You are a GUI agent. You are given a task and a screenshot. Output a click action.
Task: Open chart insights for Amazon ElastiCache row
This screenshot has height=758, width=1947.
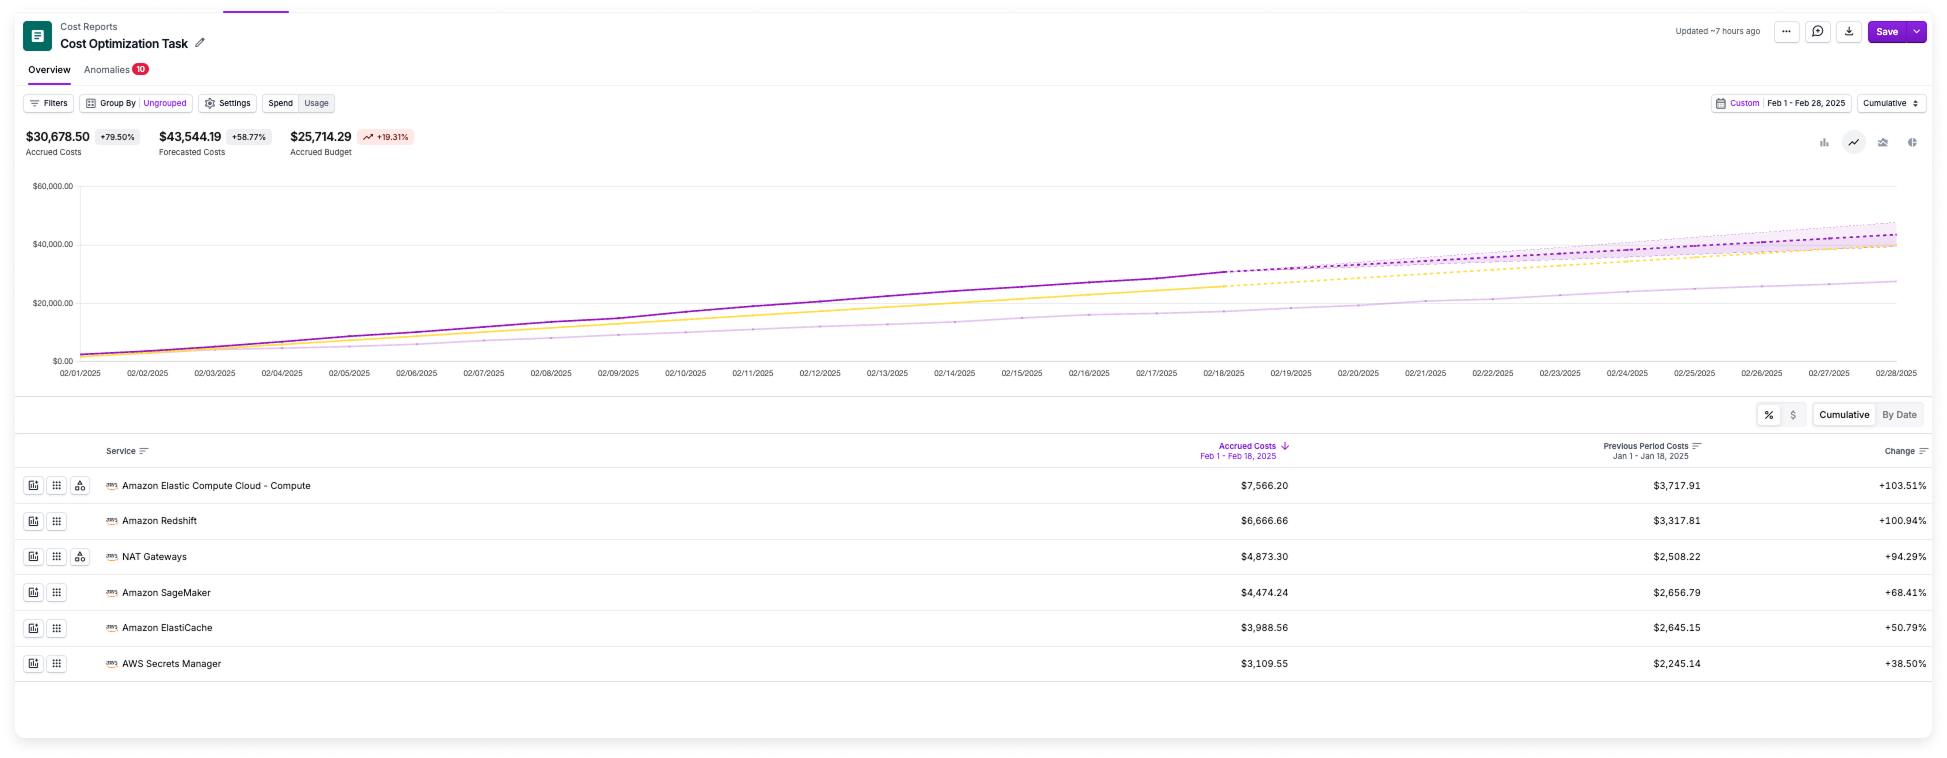33,628
